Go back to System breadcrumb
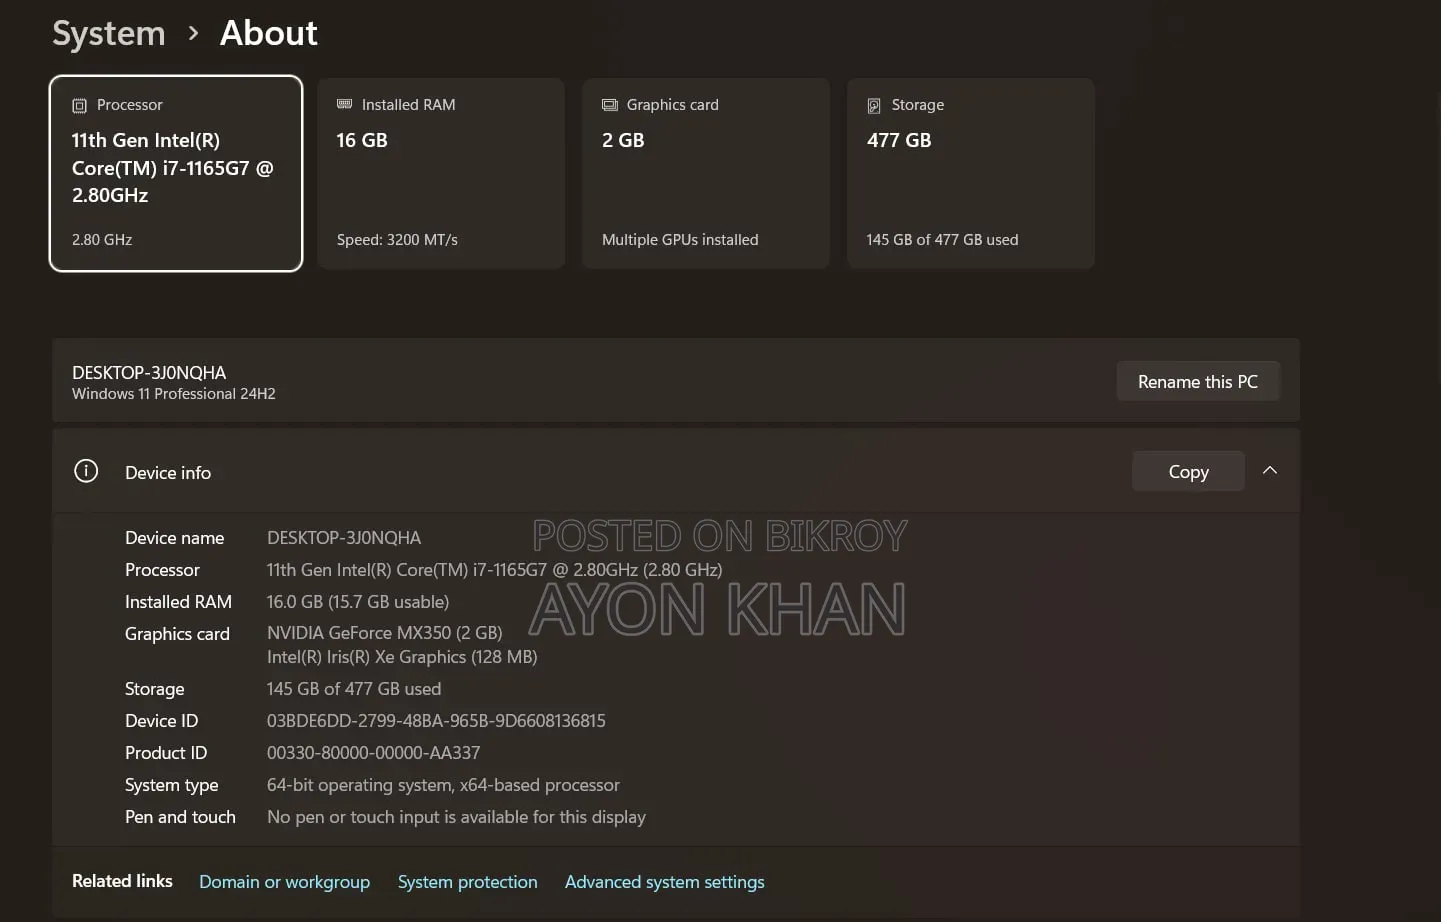The height and width of the screenshot is (922, 1441). (109, 34)
